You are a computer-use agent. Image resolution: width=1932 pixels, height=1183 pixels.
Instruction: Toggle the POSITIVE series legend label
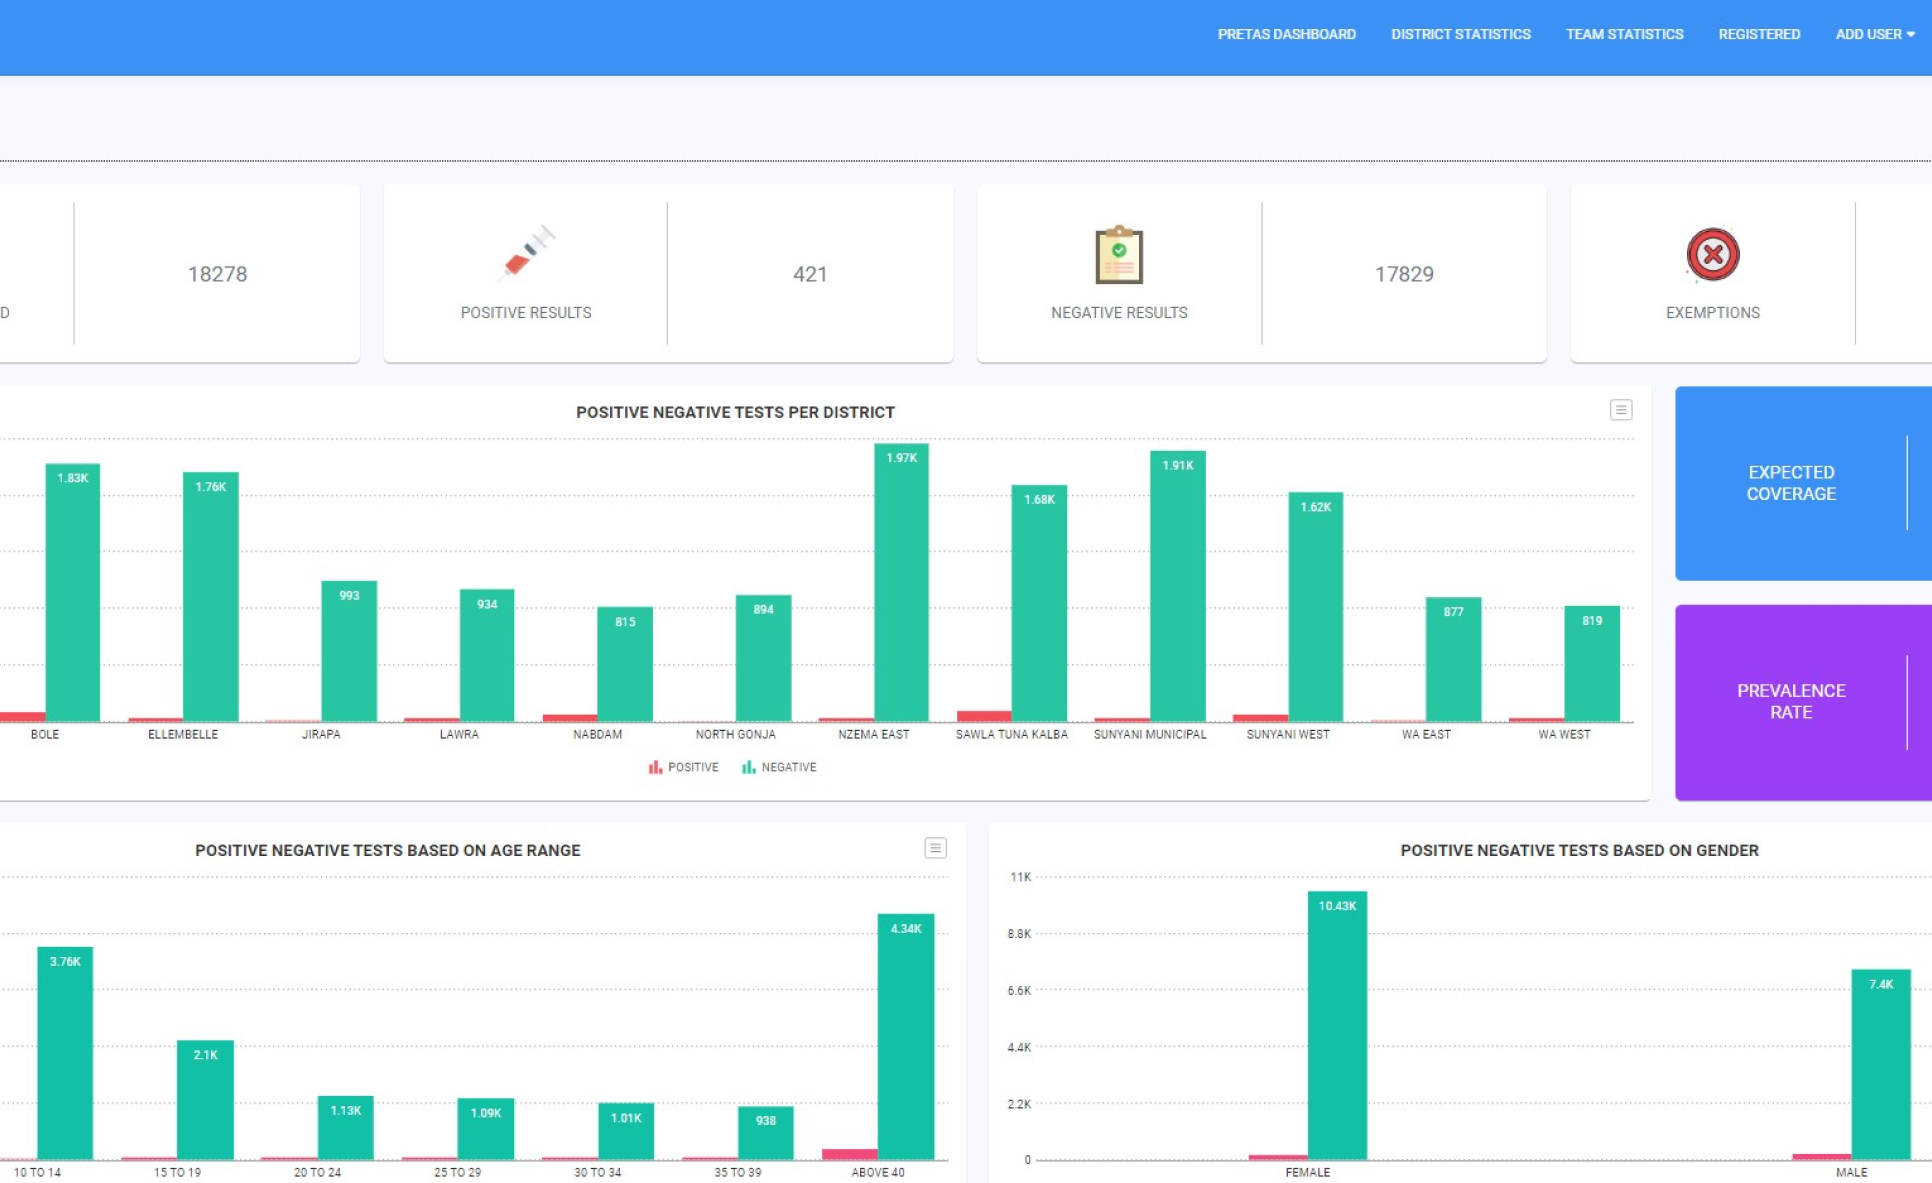tap(693, 767)
